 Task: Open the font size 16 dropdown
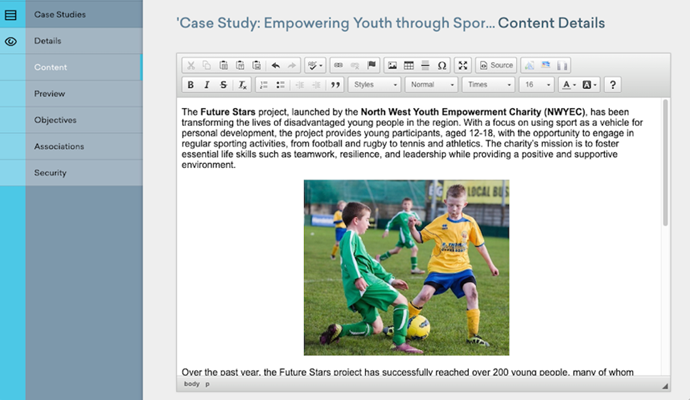(x=536, y=84)
